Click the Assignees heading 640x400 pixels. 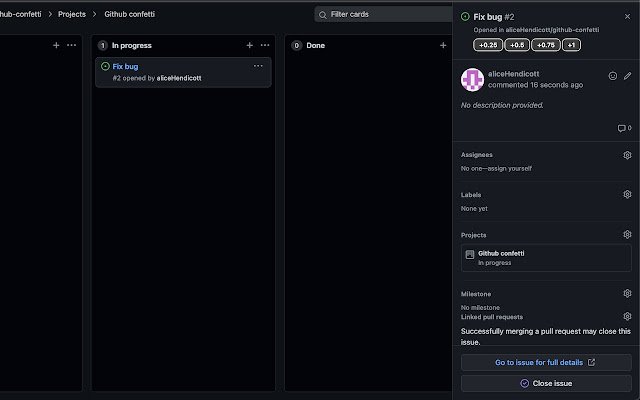[x=477, y=155]
